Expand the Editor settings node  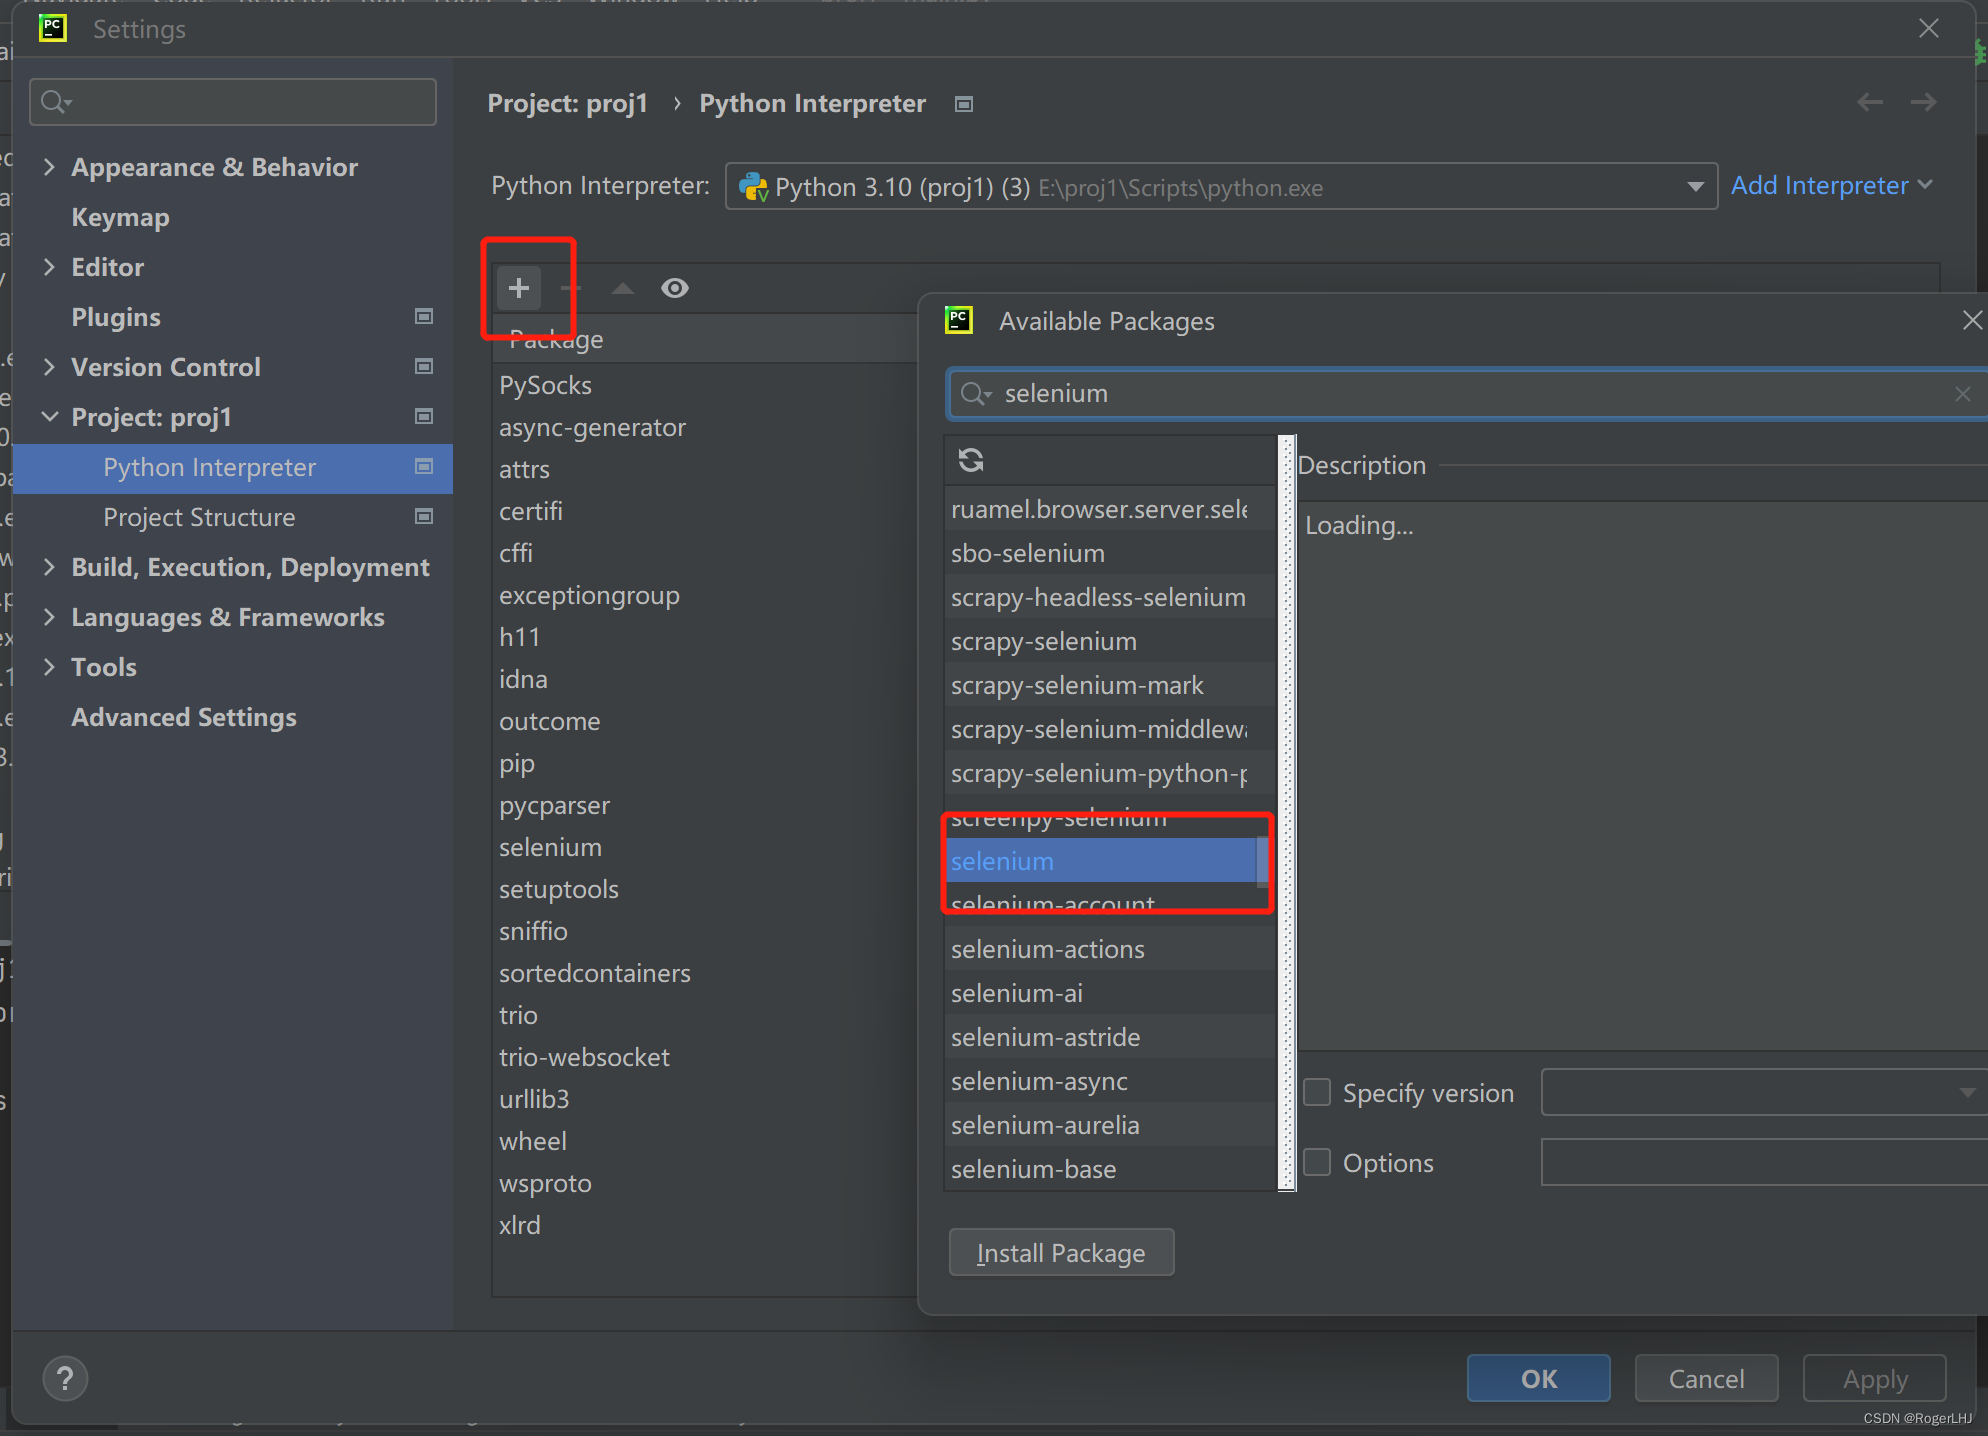[x=49, y=267]
